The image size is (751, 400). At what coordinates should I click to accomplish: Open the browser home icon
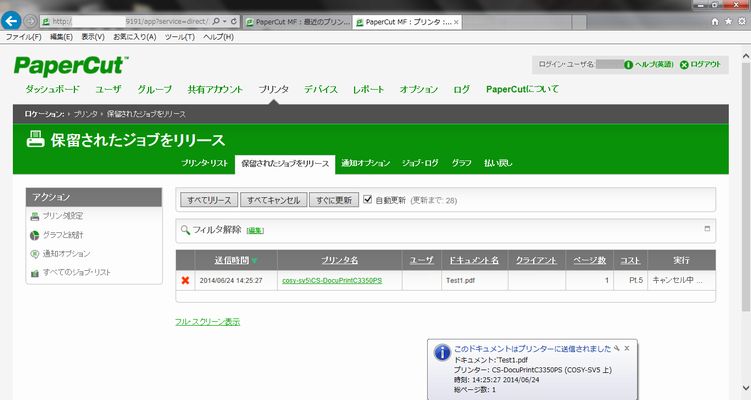pyautogui.click(x=715, y=22)
